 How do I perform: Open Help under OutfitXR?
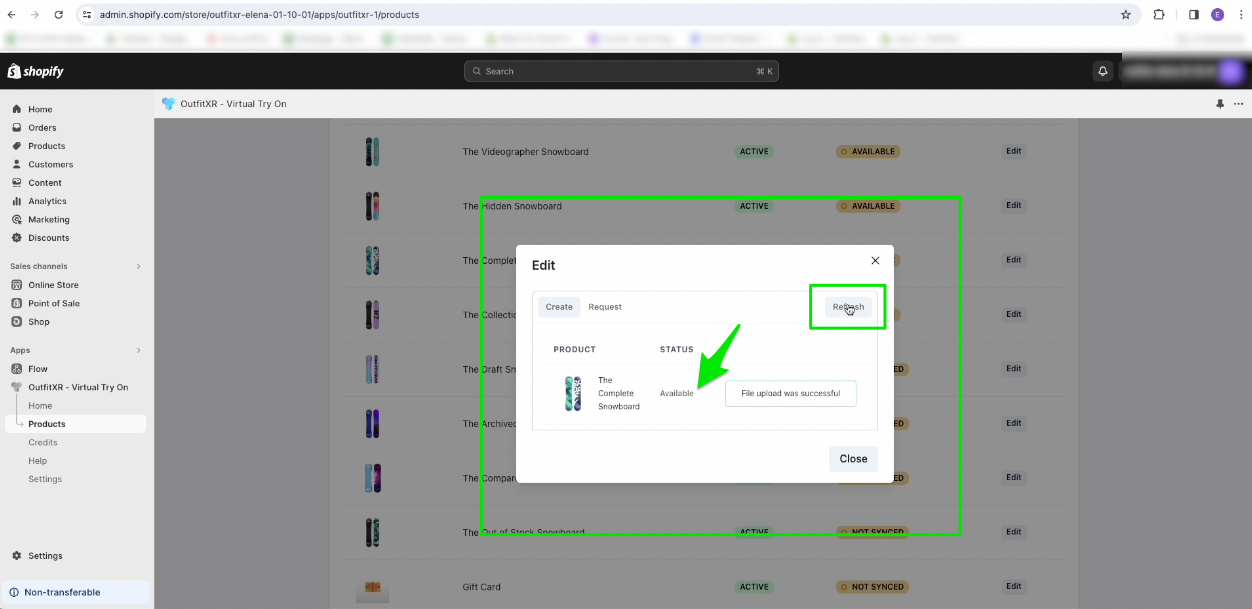tap(38, 461)
